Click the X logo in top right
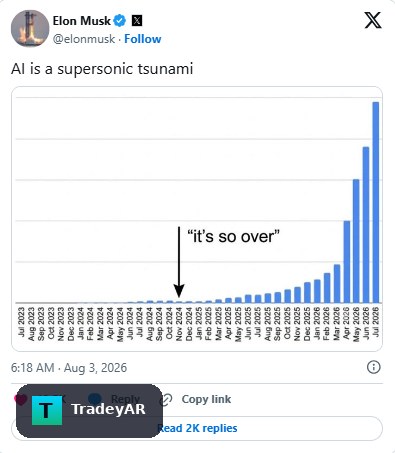Screen dimensions: 395x453 (x=373, y=20)
